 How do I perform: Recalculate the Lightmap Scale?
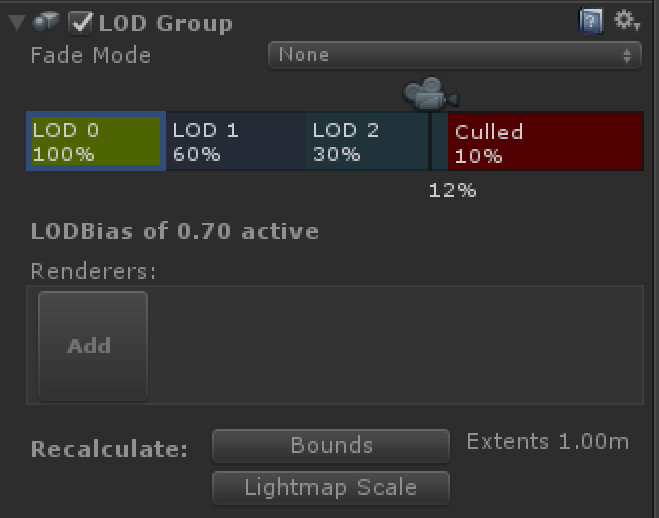[x=331, y=488]
